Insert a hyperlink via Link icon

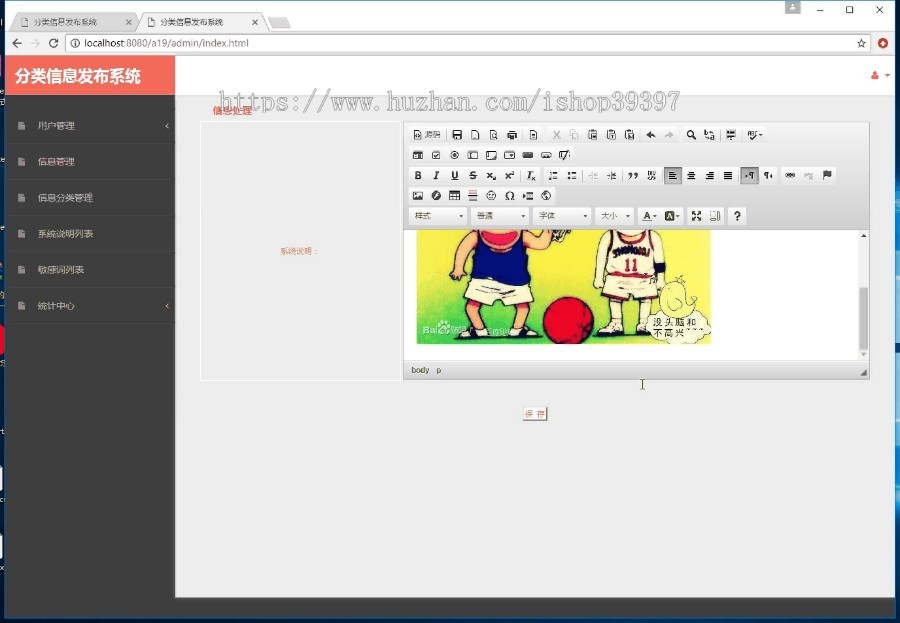tap(790, 176)
